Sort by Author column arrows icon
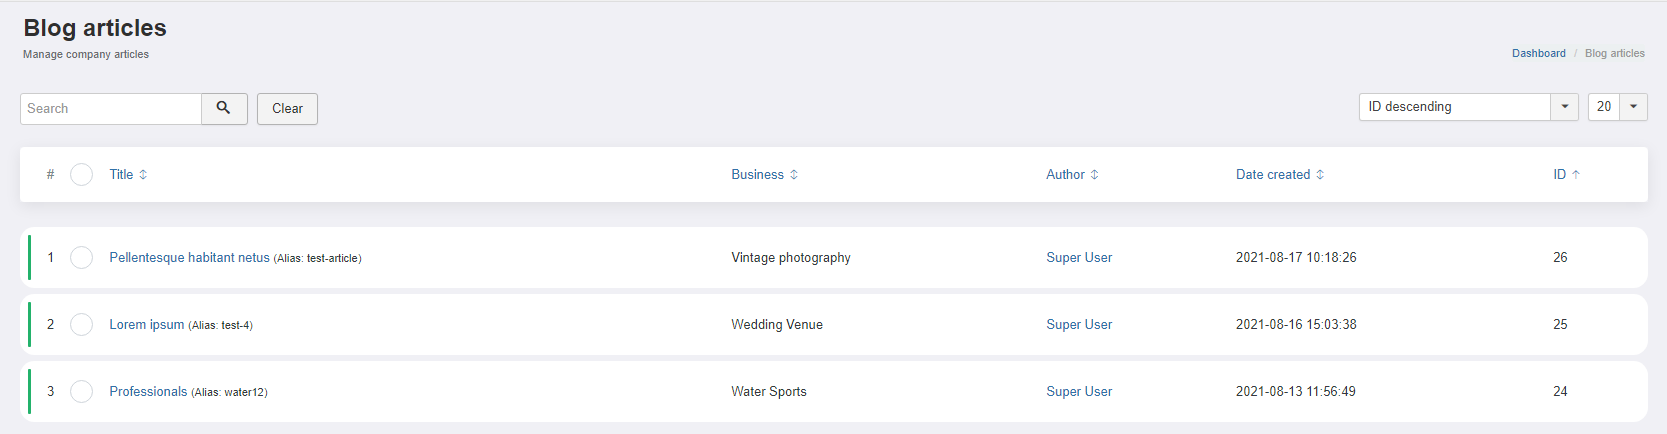 pyautogui.click(x=1094, y=174)
